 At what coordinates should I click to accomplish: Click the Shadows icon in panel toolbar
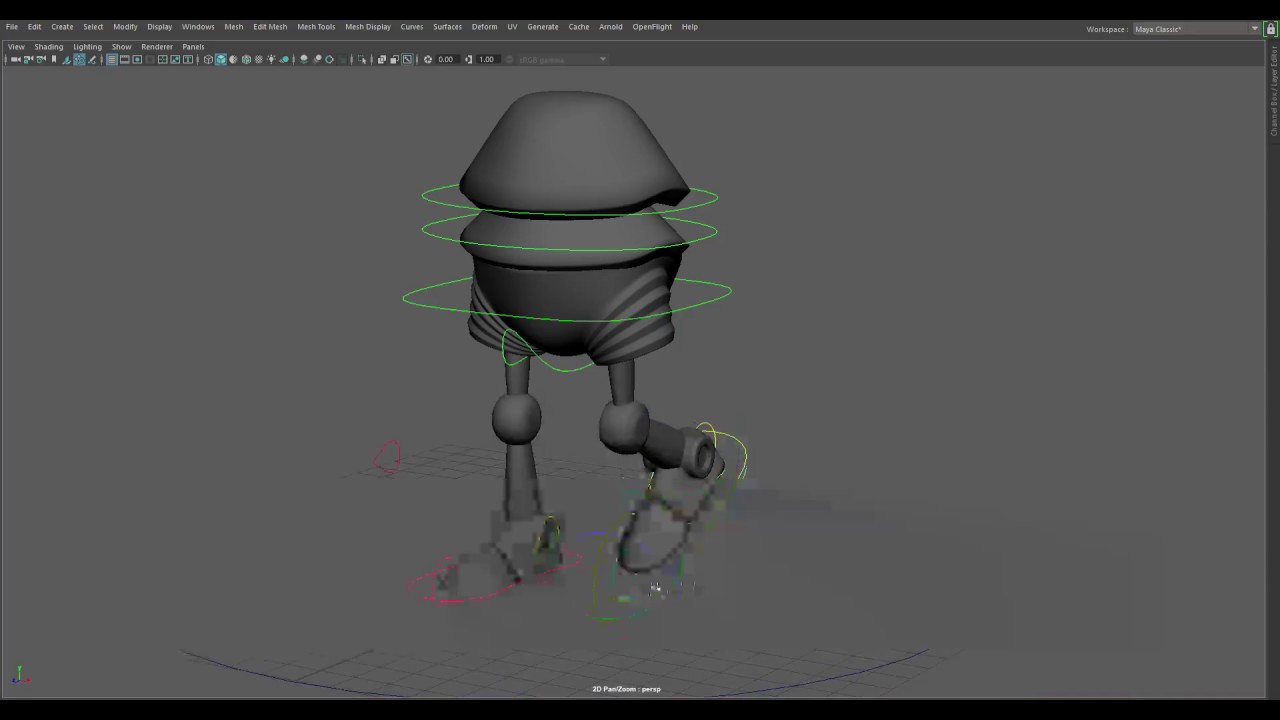click(285, 59)
